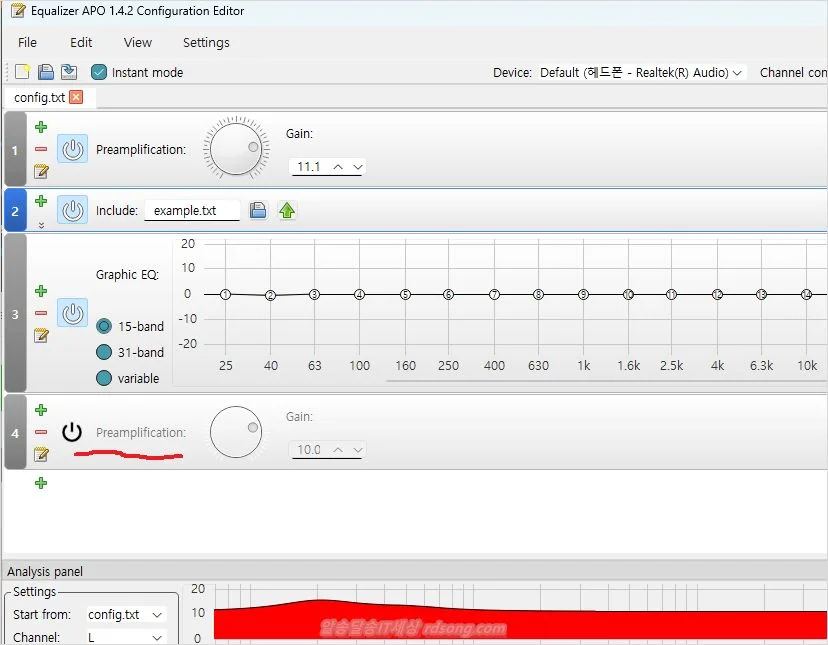Close the config.txt tab
Screen dimensions: 828x645
tap(76, 97)
